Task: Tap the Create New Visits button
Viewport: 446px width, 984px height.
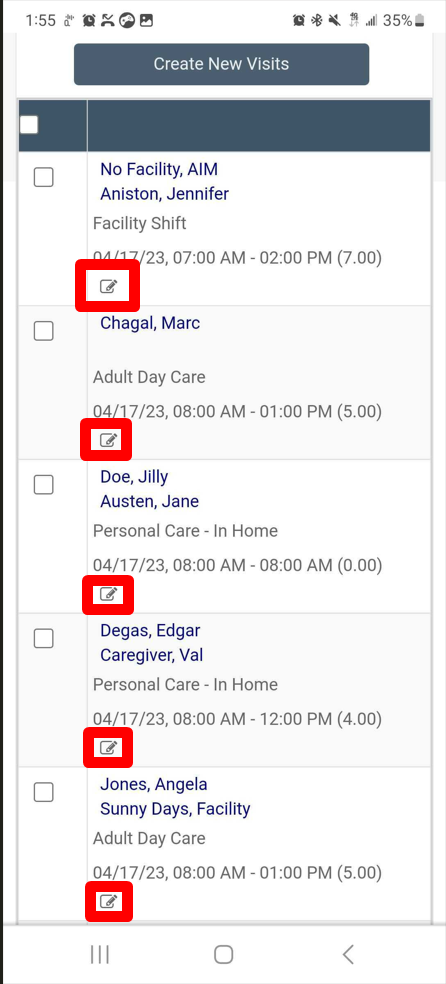Action: coord(221,64)
